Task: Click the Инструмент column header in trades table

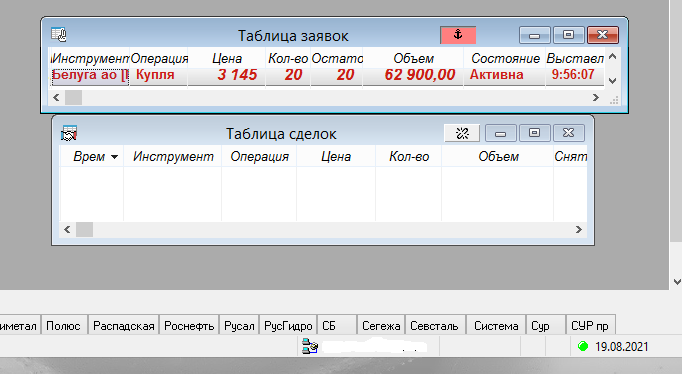Action: pos(173,157)
